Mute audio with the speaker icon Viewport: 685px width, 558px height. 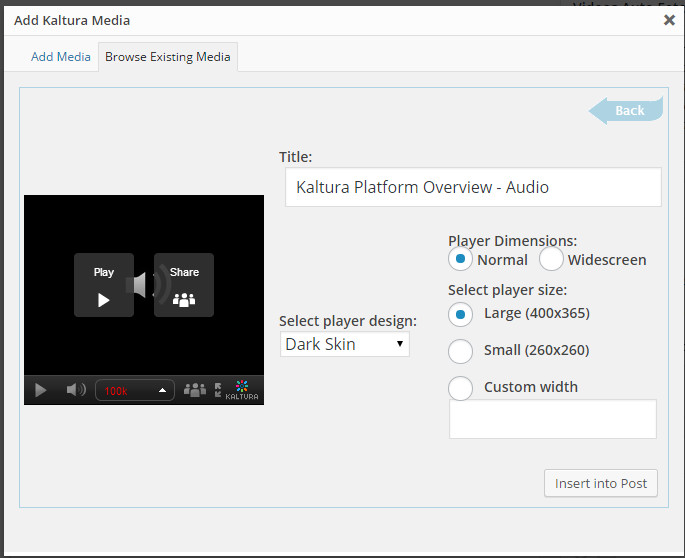(x=75, y=390)
